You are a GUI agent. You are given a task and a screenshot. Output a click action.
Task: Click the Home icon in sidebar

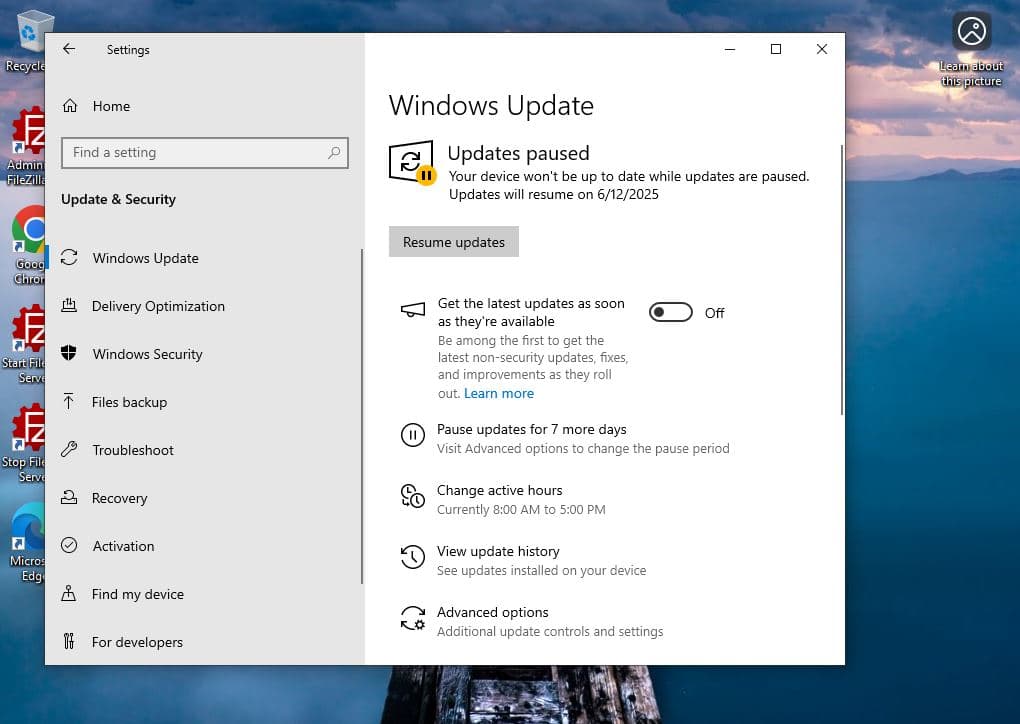pos(70,106)
